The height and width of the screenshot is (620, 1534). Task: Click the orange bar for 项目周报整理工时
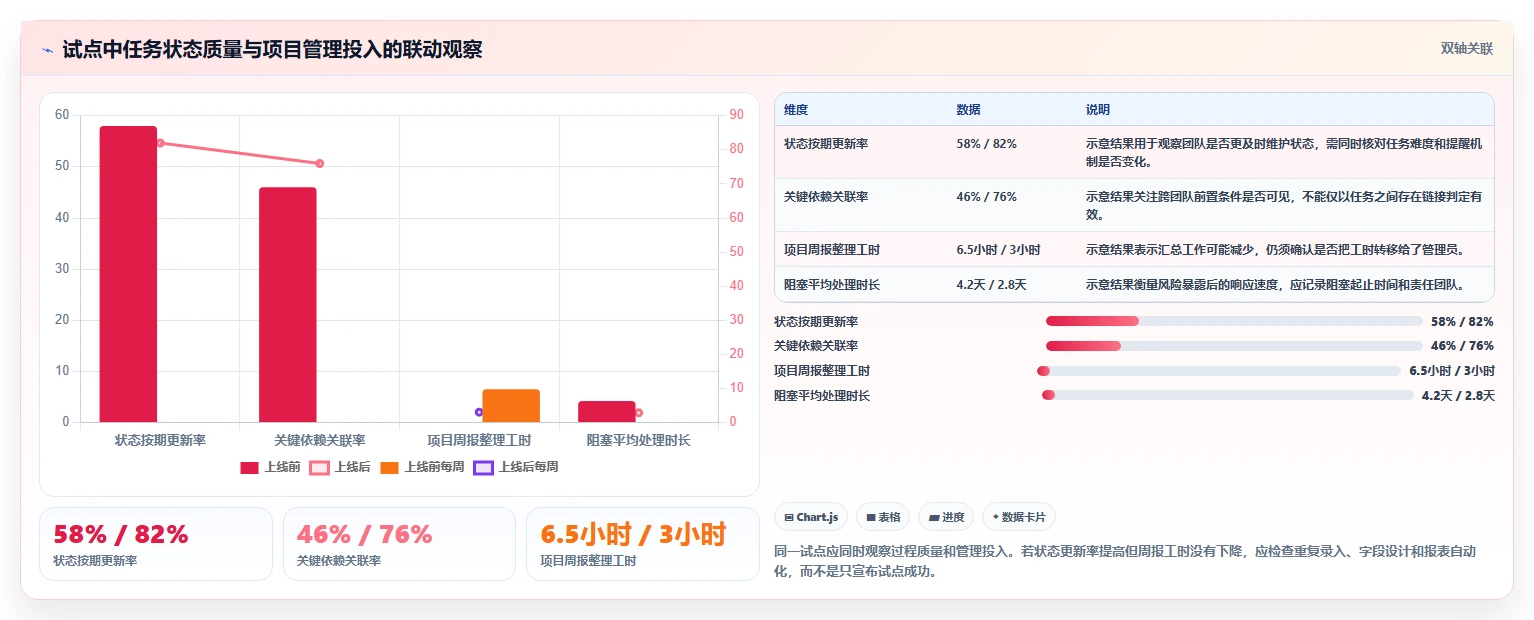tap(511, 405)
